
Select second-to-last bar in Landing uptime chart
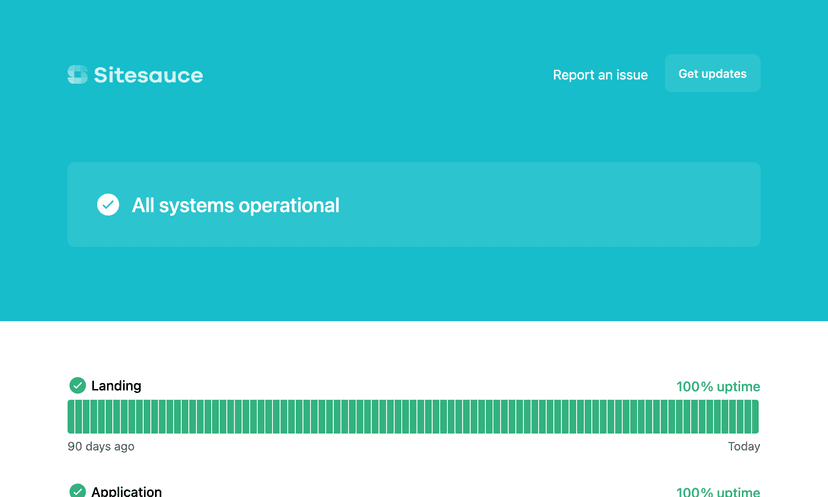coord(747,417)
